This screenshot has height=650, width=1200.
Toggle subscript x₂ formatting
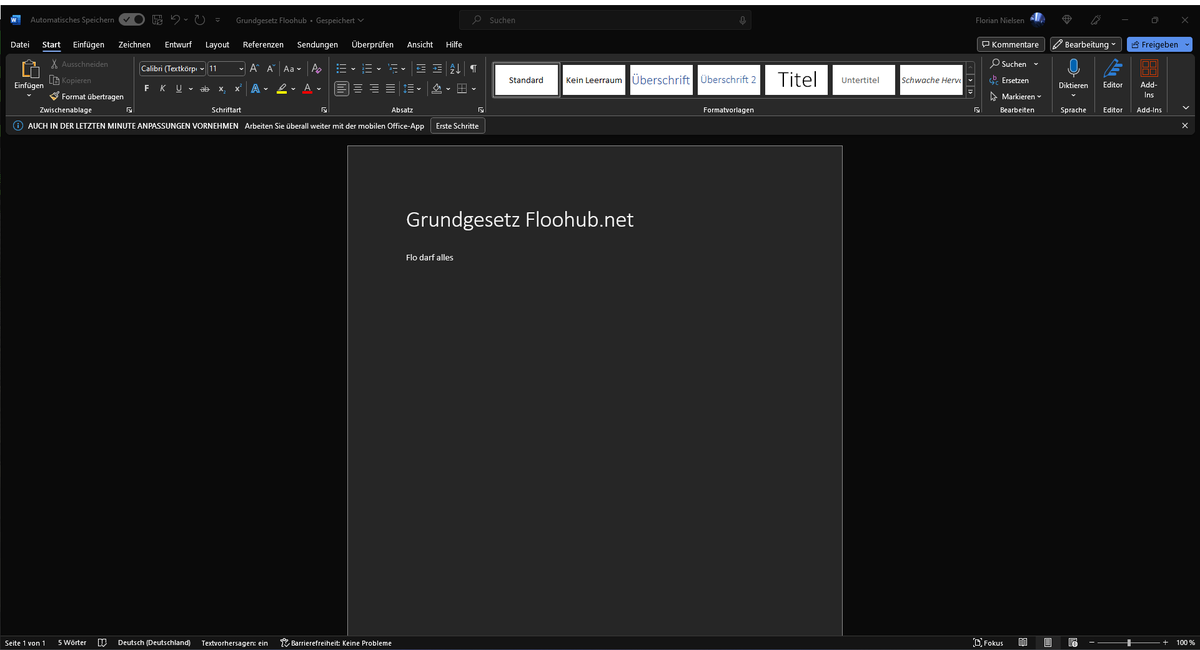point(222,88)
